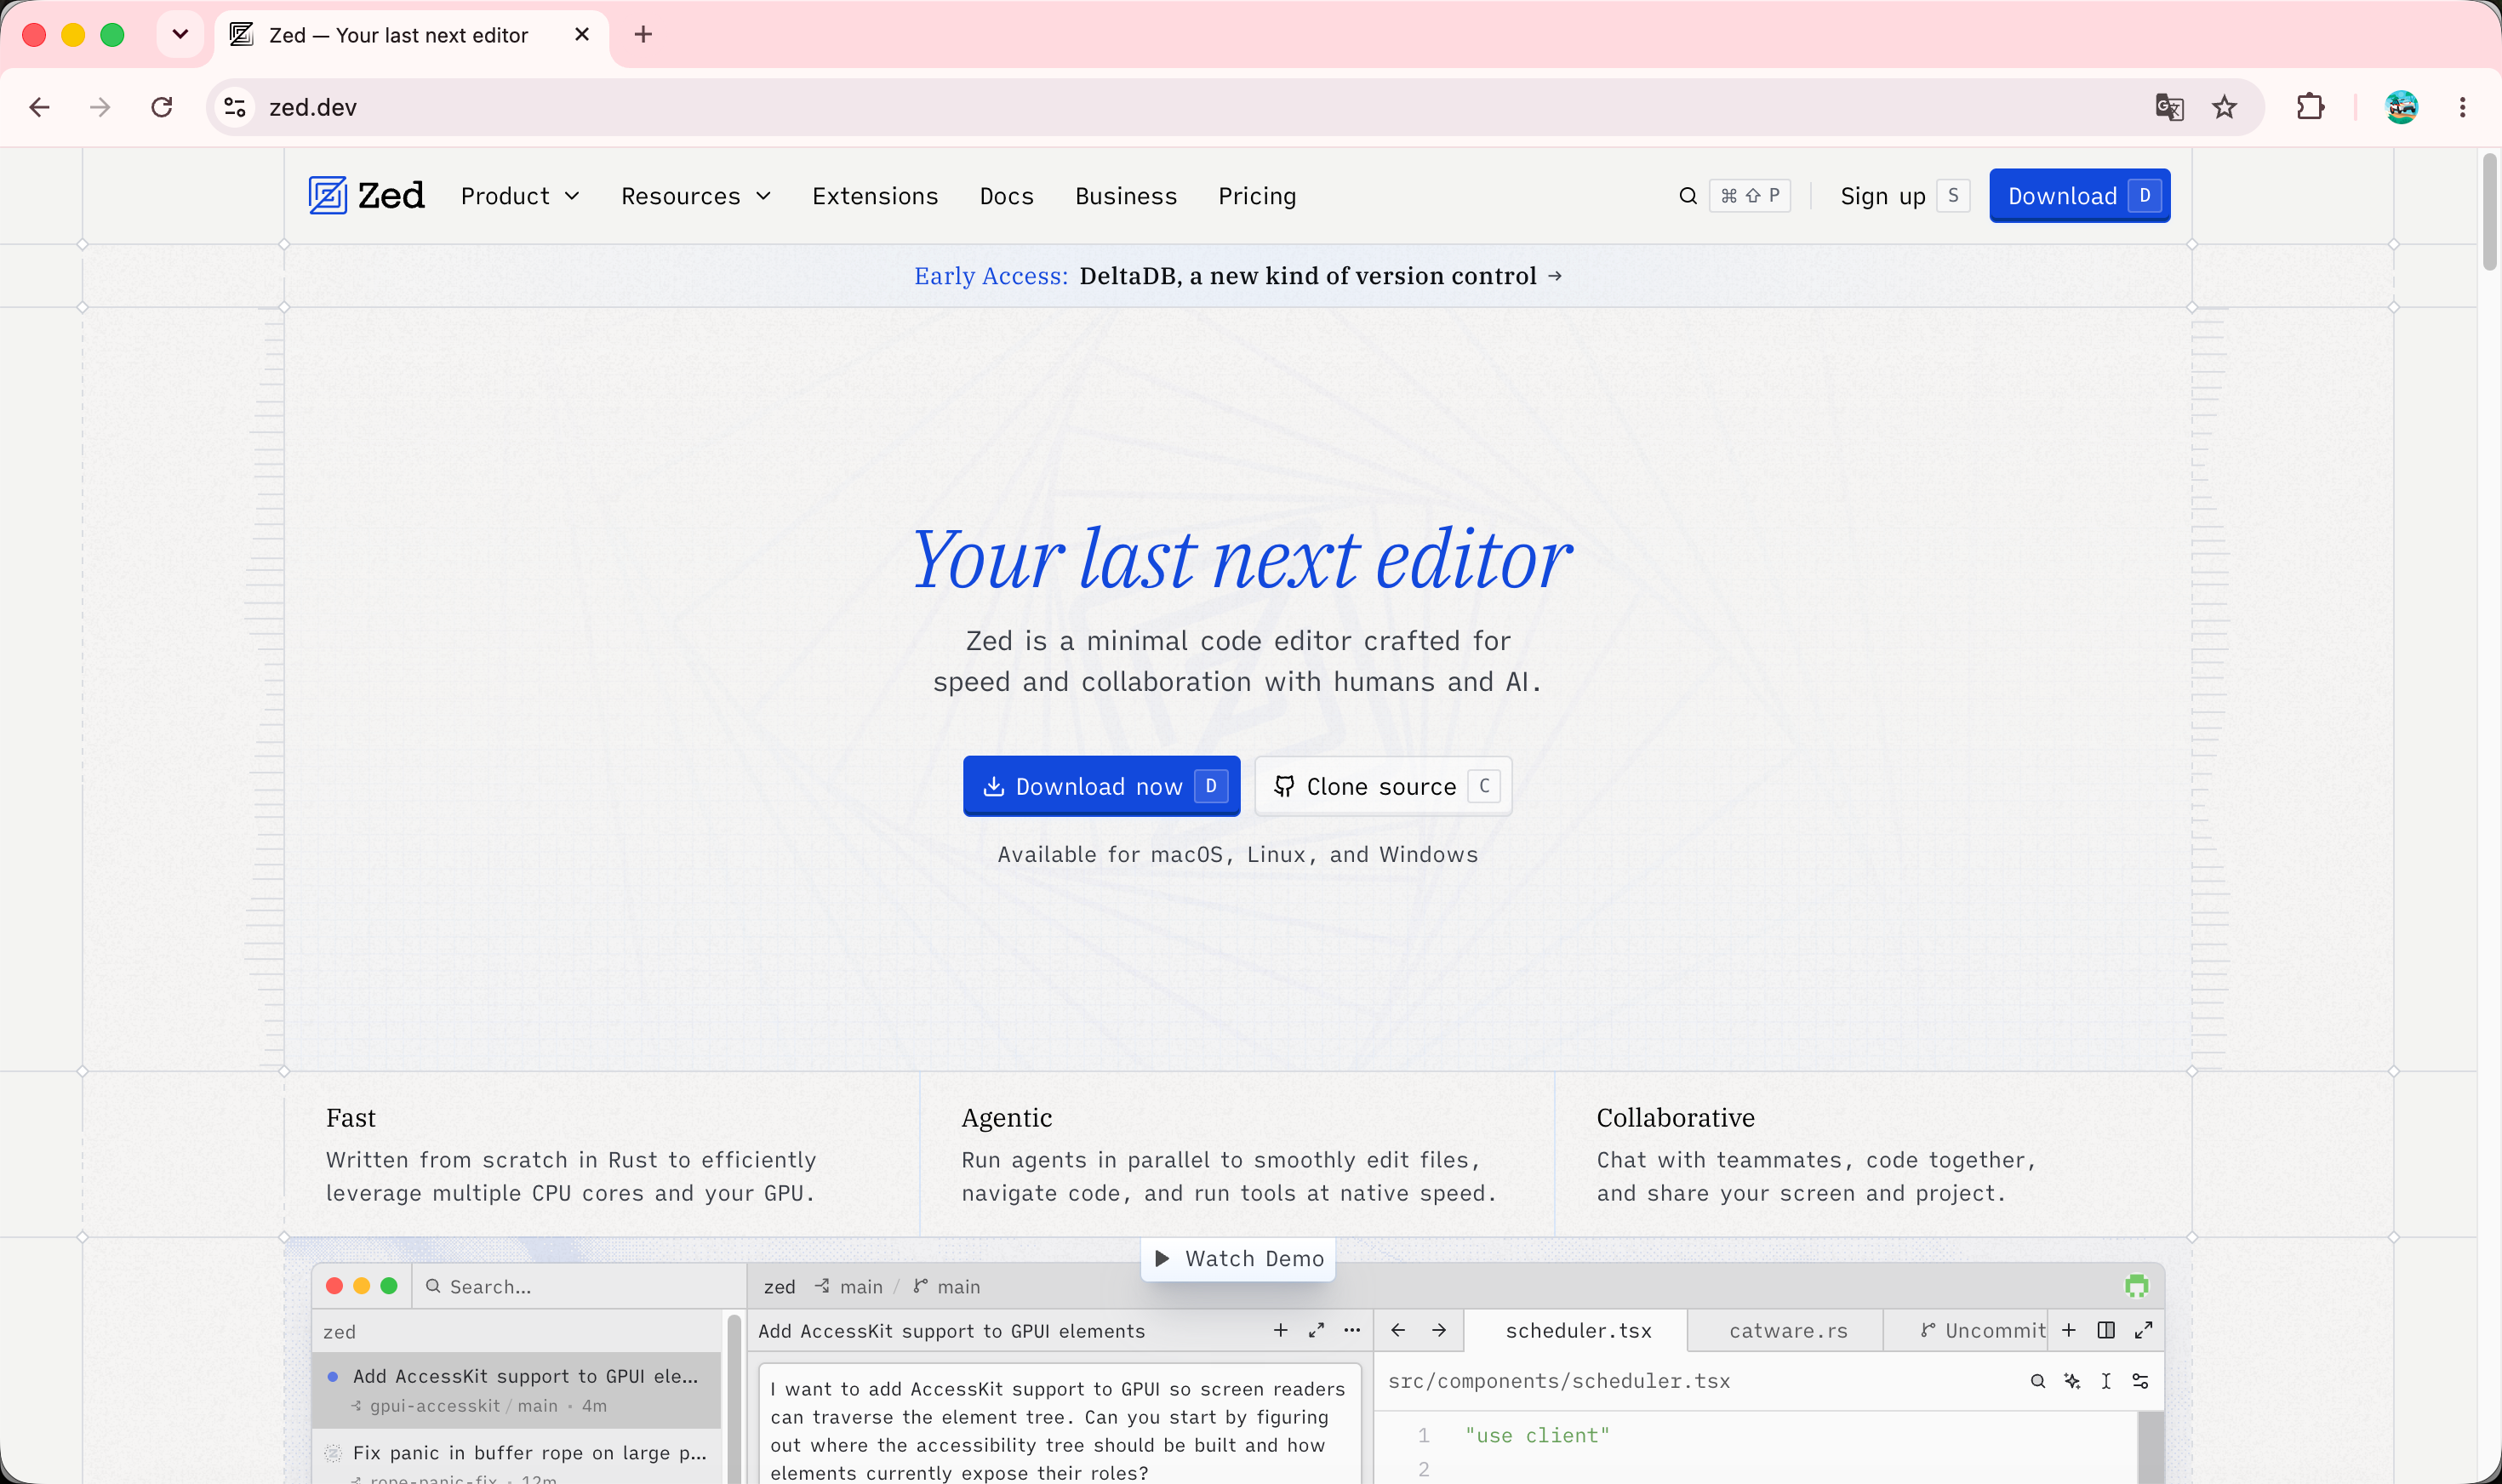Switch to the scheduler.tsx tab
Image resolution: width=2502 pixels, height=1484 pixels.
(x=1578, y=1331)
